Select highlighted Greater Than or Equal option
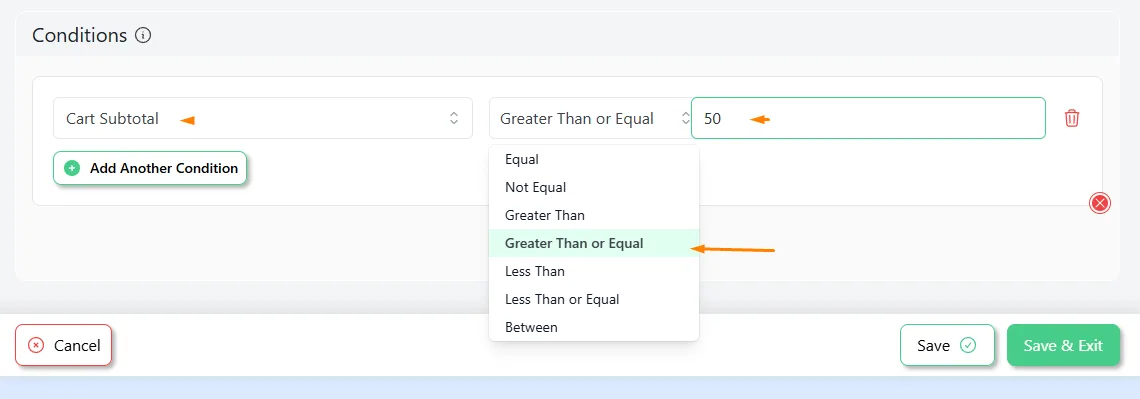1140x399 pixels. click(594, 243)
